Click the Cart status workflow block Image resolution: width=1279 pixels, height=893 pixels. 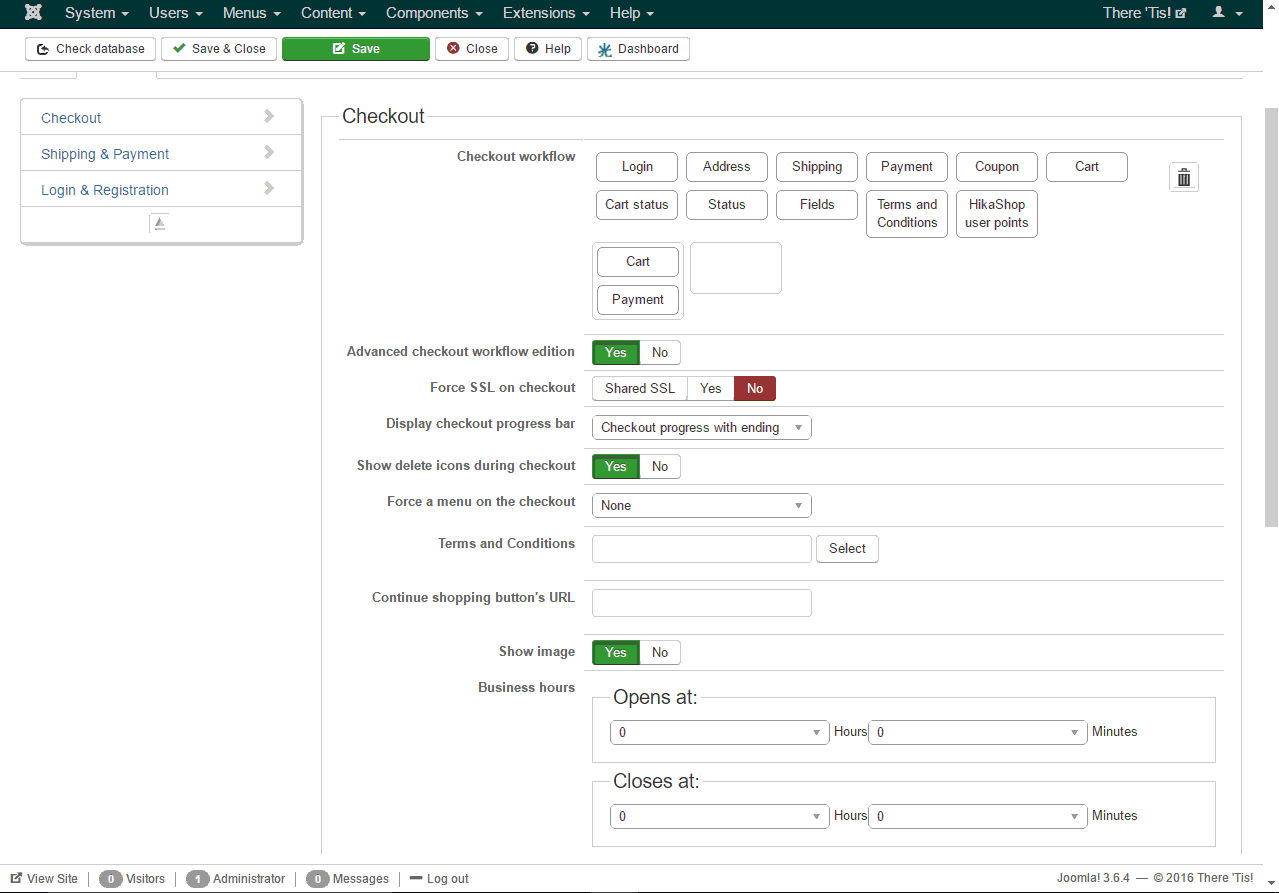[637, 204]
